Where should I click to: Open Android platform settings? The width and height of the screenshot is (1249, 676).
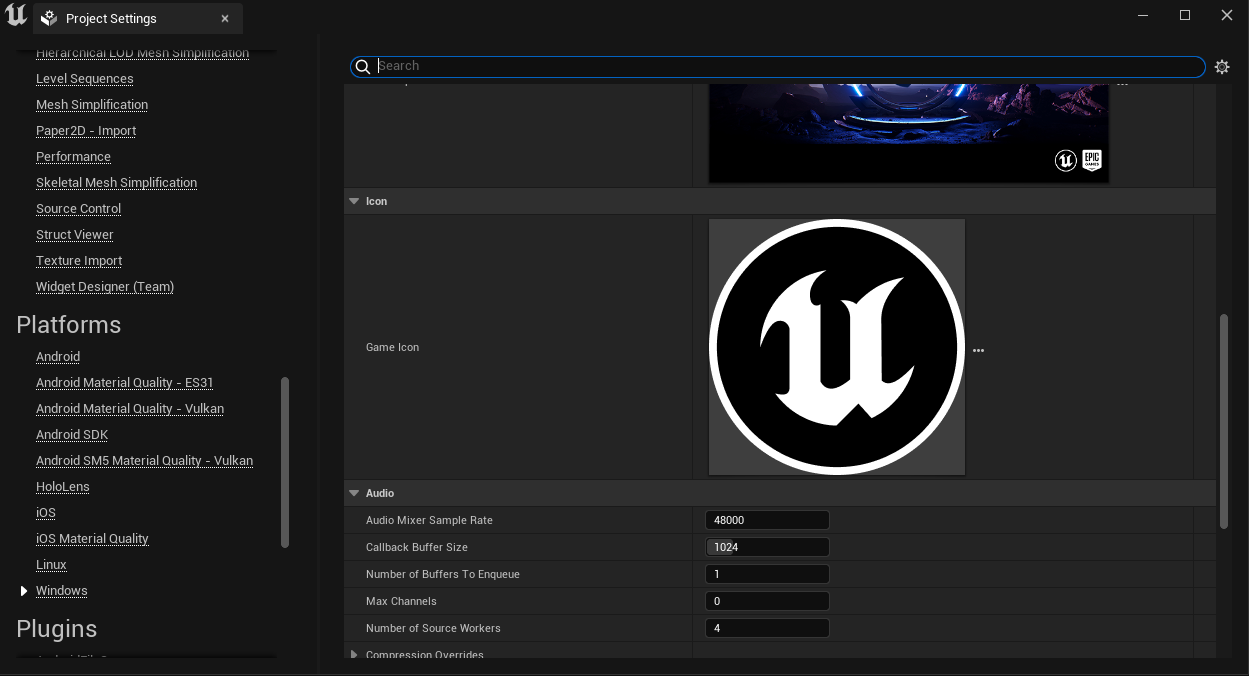tap(58, 357)
